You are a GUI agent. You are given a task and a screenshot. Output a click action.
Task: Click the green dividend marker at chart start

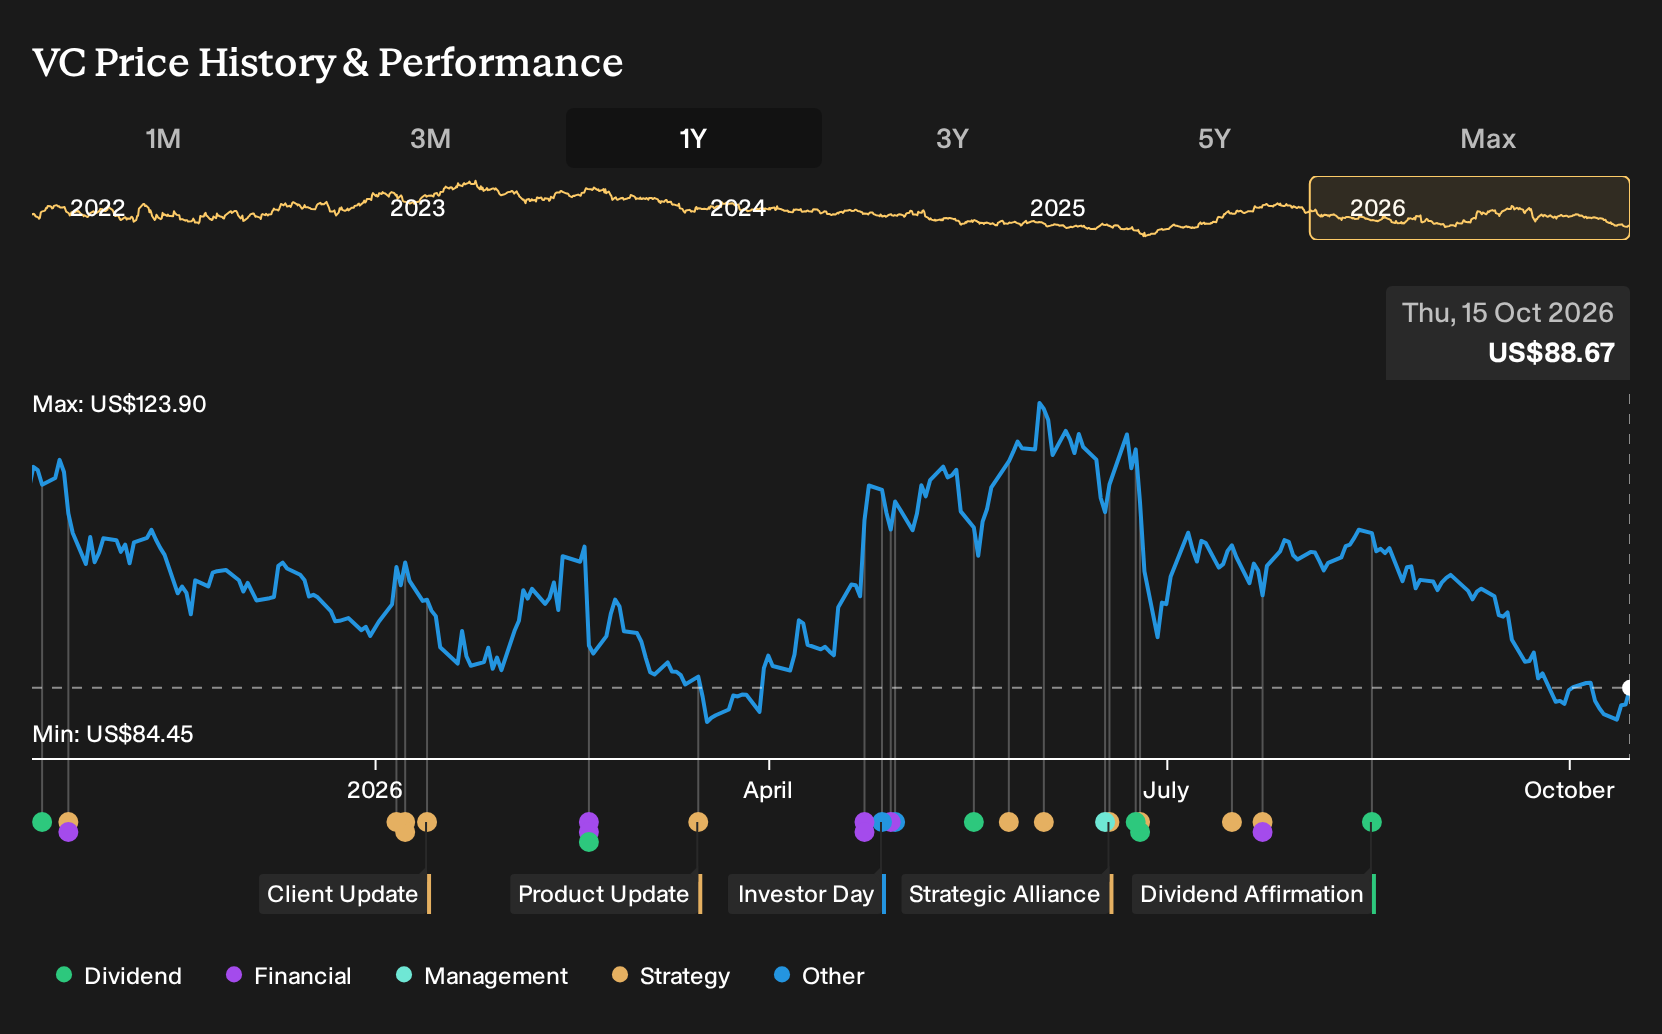42,822
